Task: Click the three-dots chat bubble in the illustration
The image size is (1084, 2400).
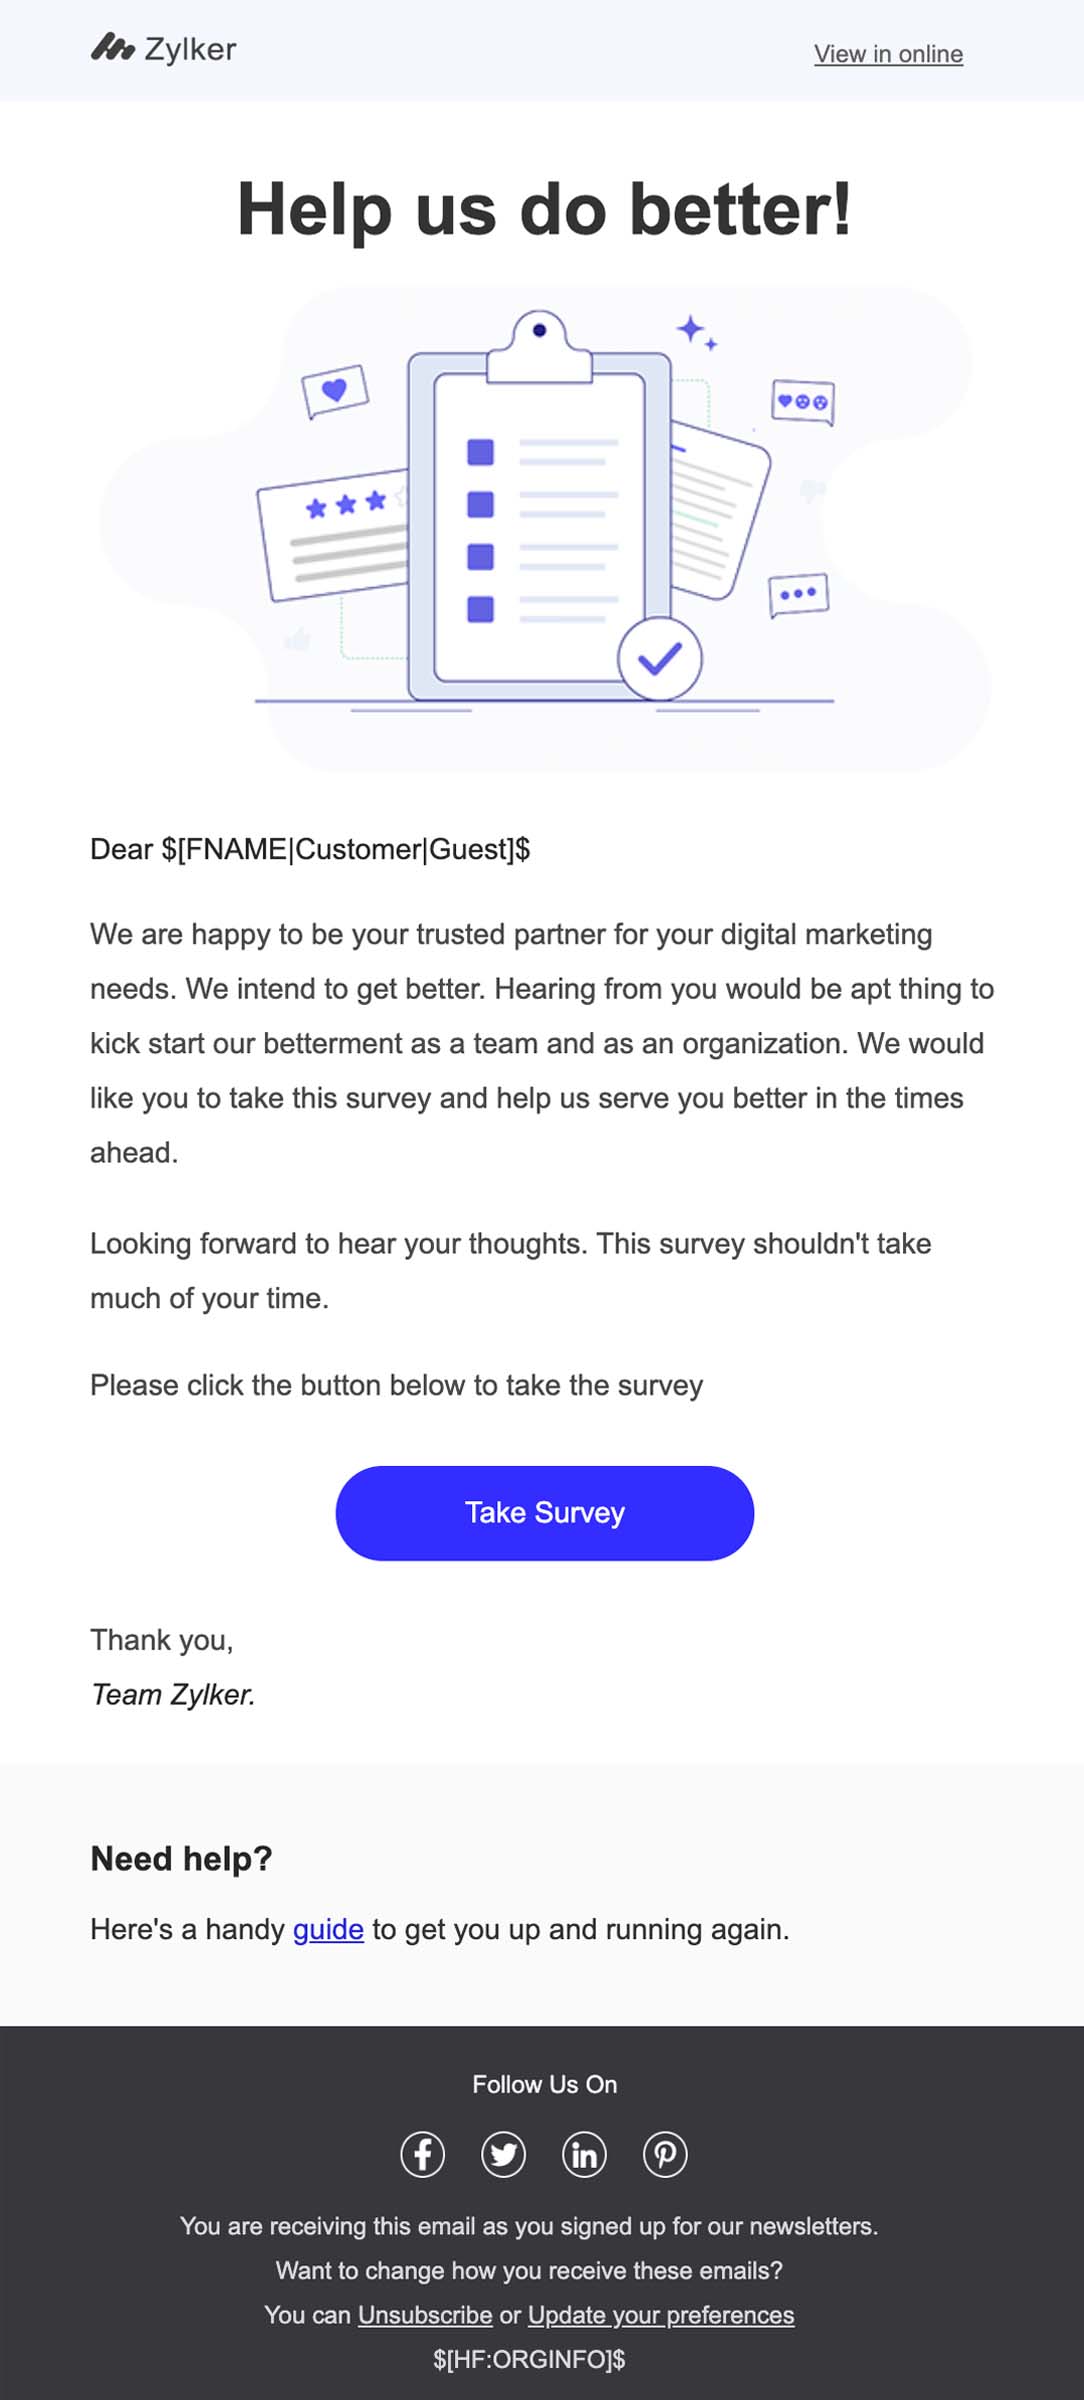Action: pos(798,594)
